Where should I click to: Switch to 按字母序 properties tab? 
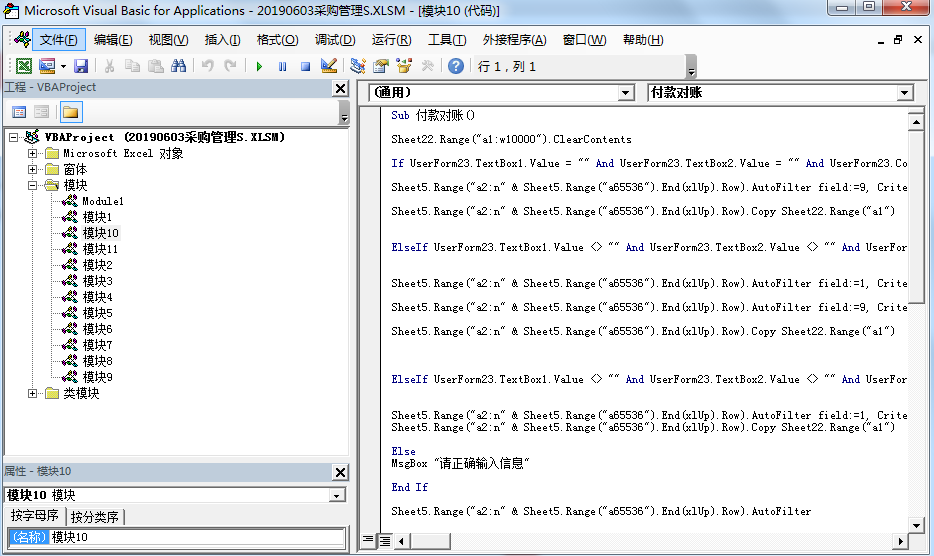coord(35,515)
